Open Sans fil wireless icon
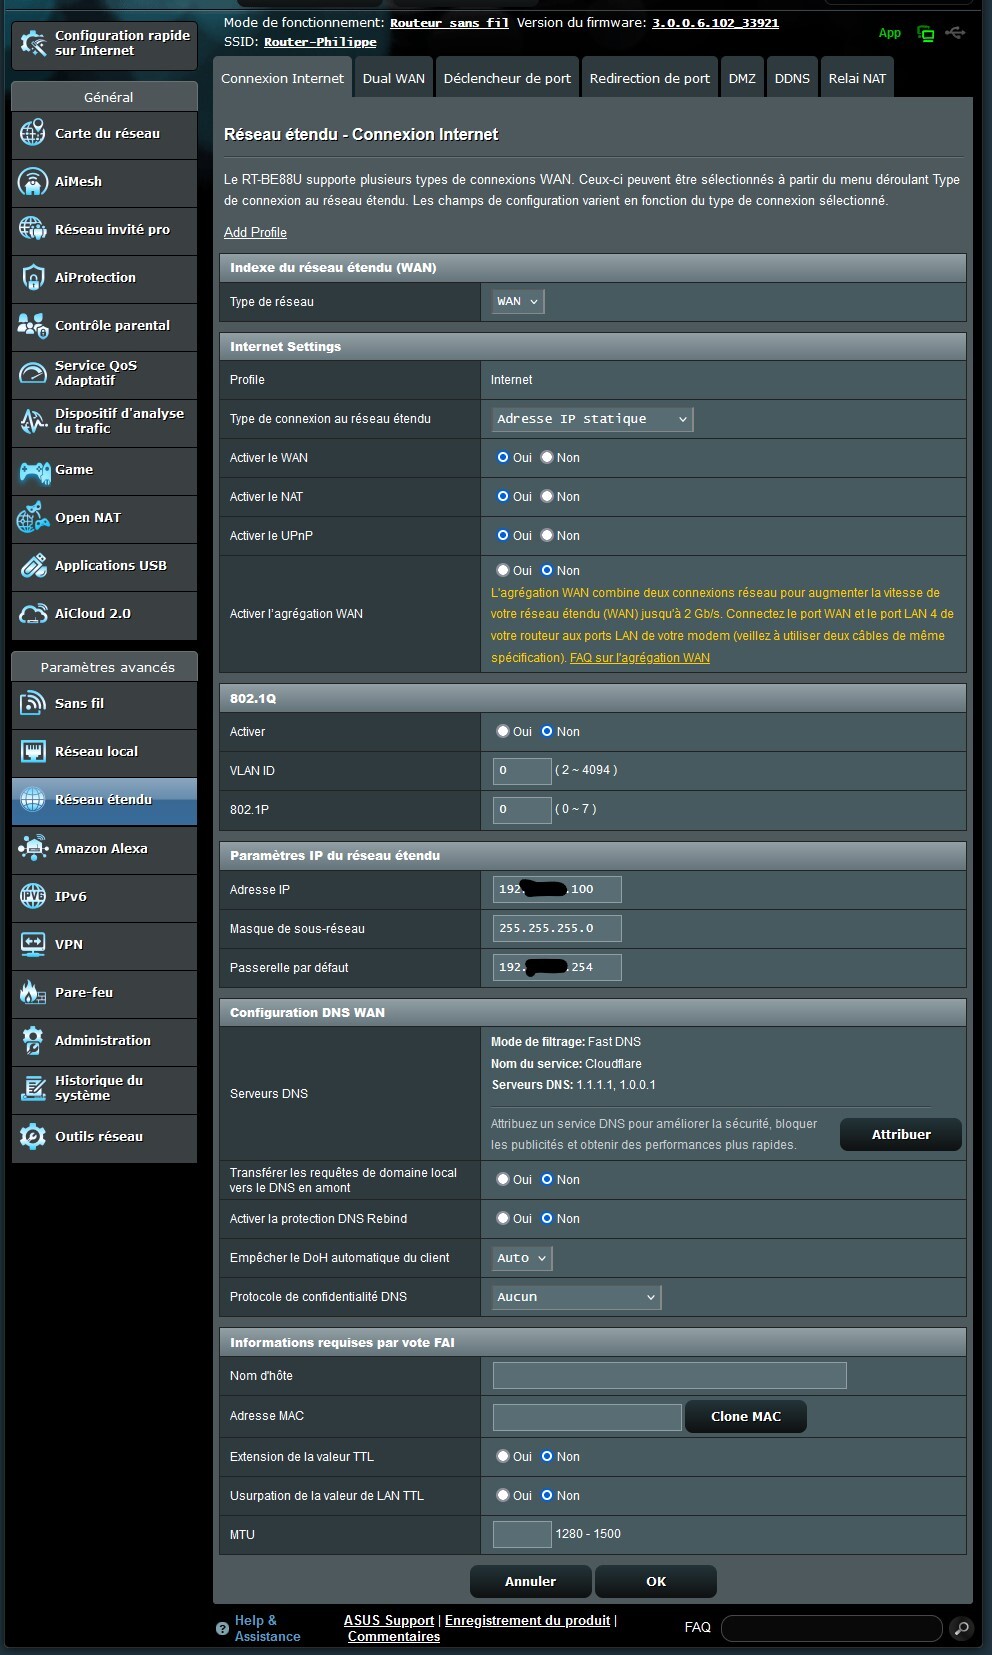 (x=33, y=703)
